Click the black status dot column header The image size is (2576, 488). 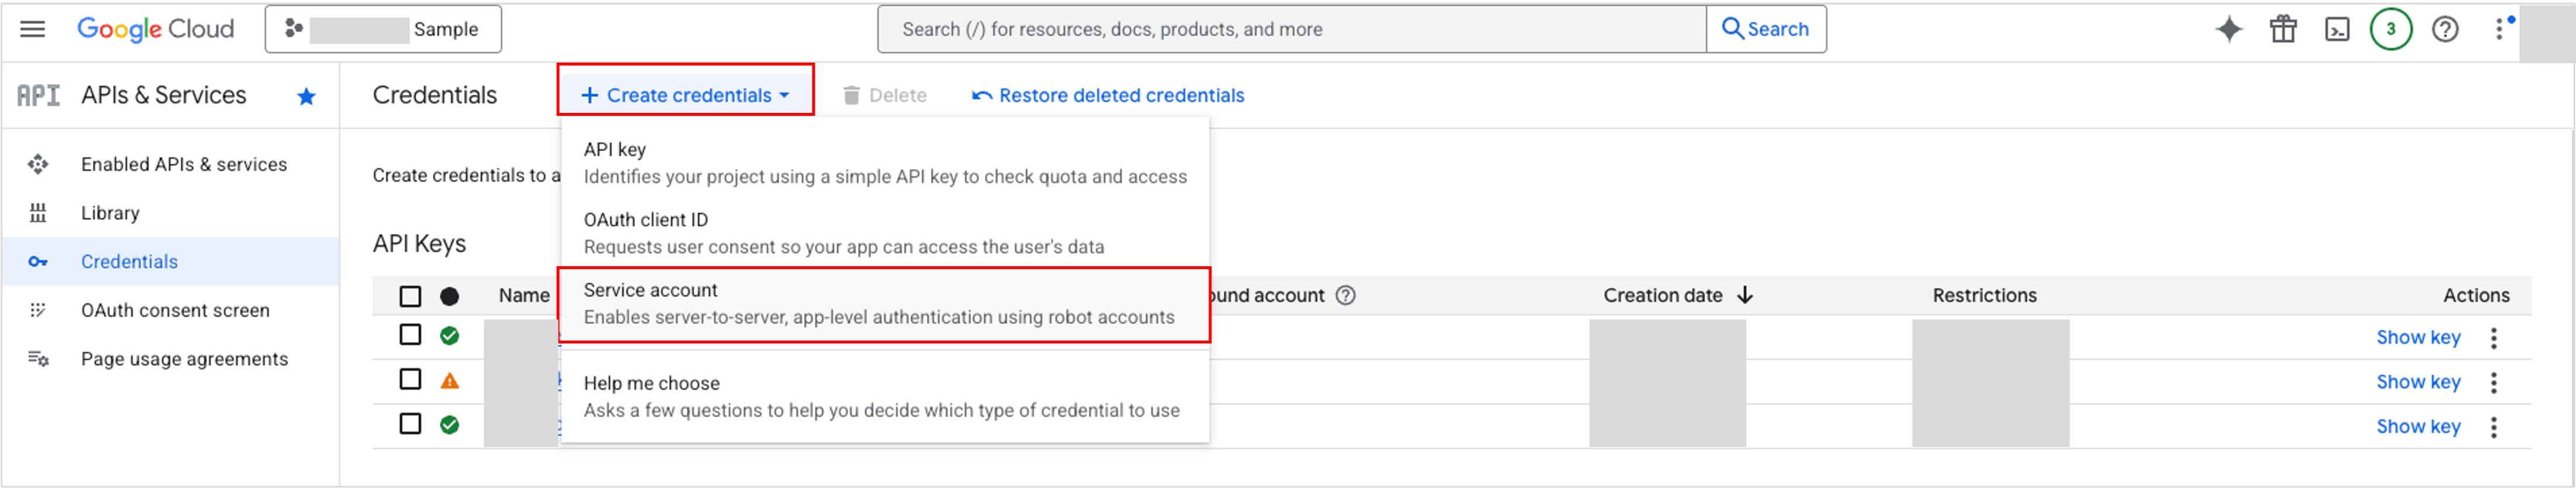pos(450,296)
